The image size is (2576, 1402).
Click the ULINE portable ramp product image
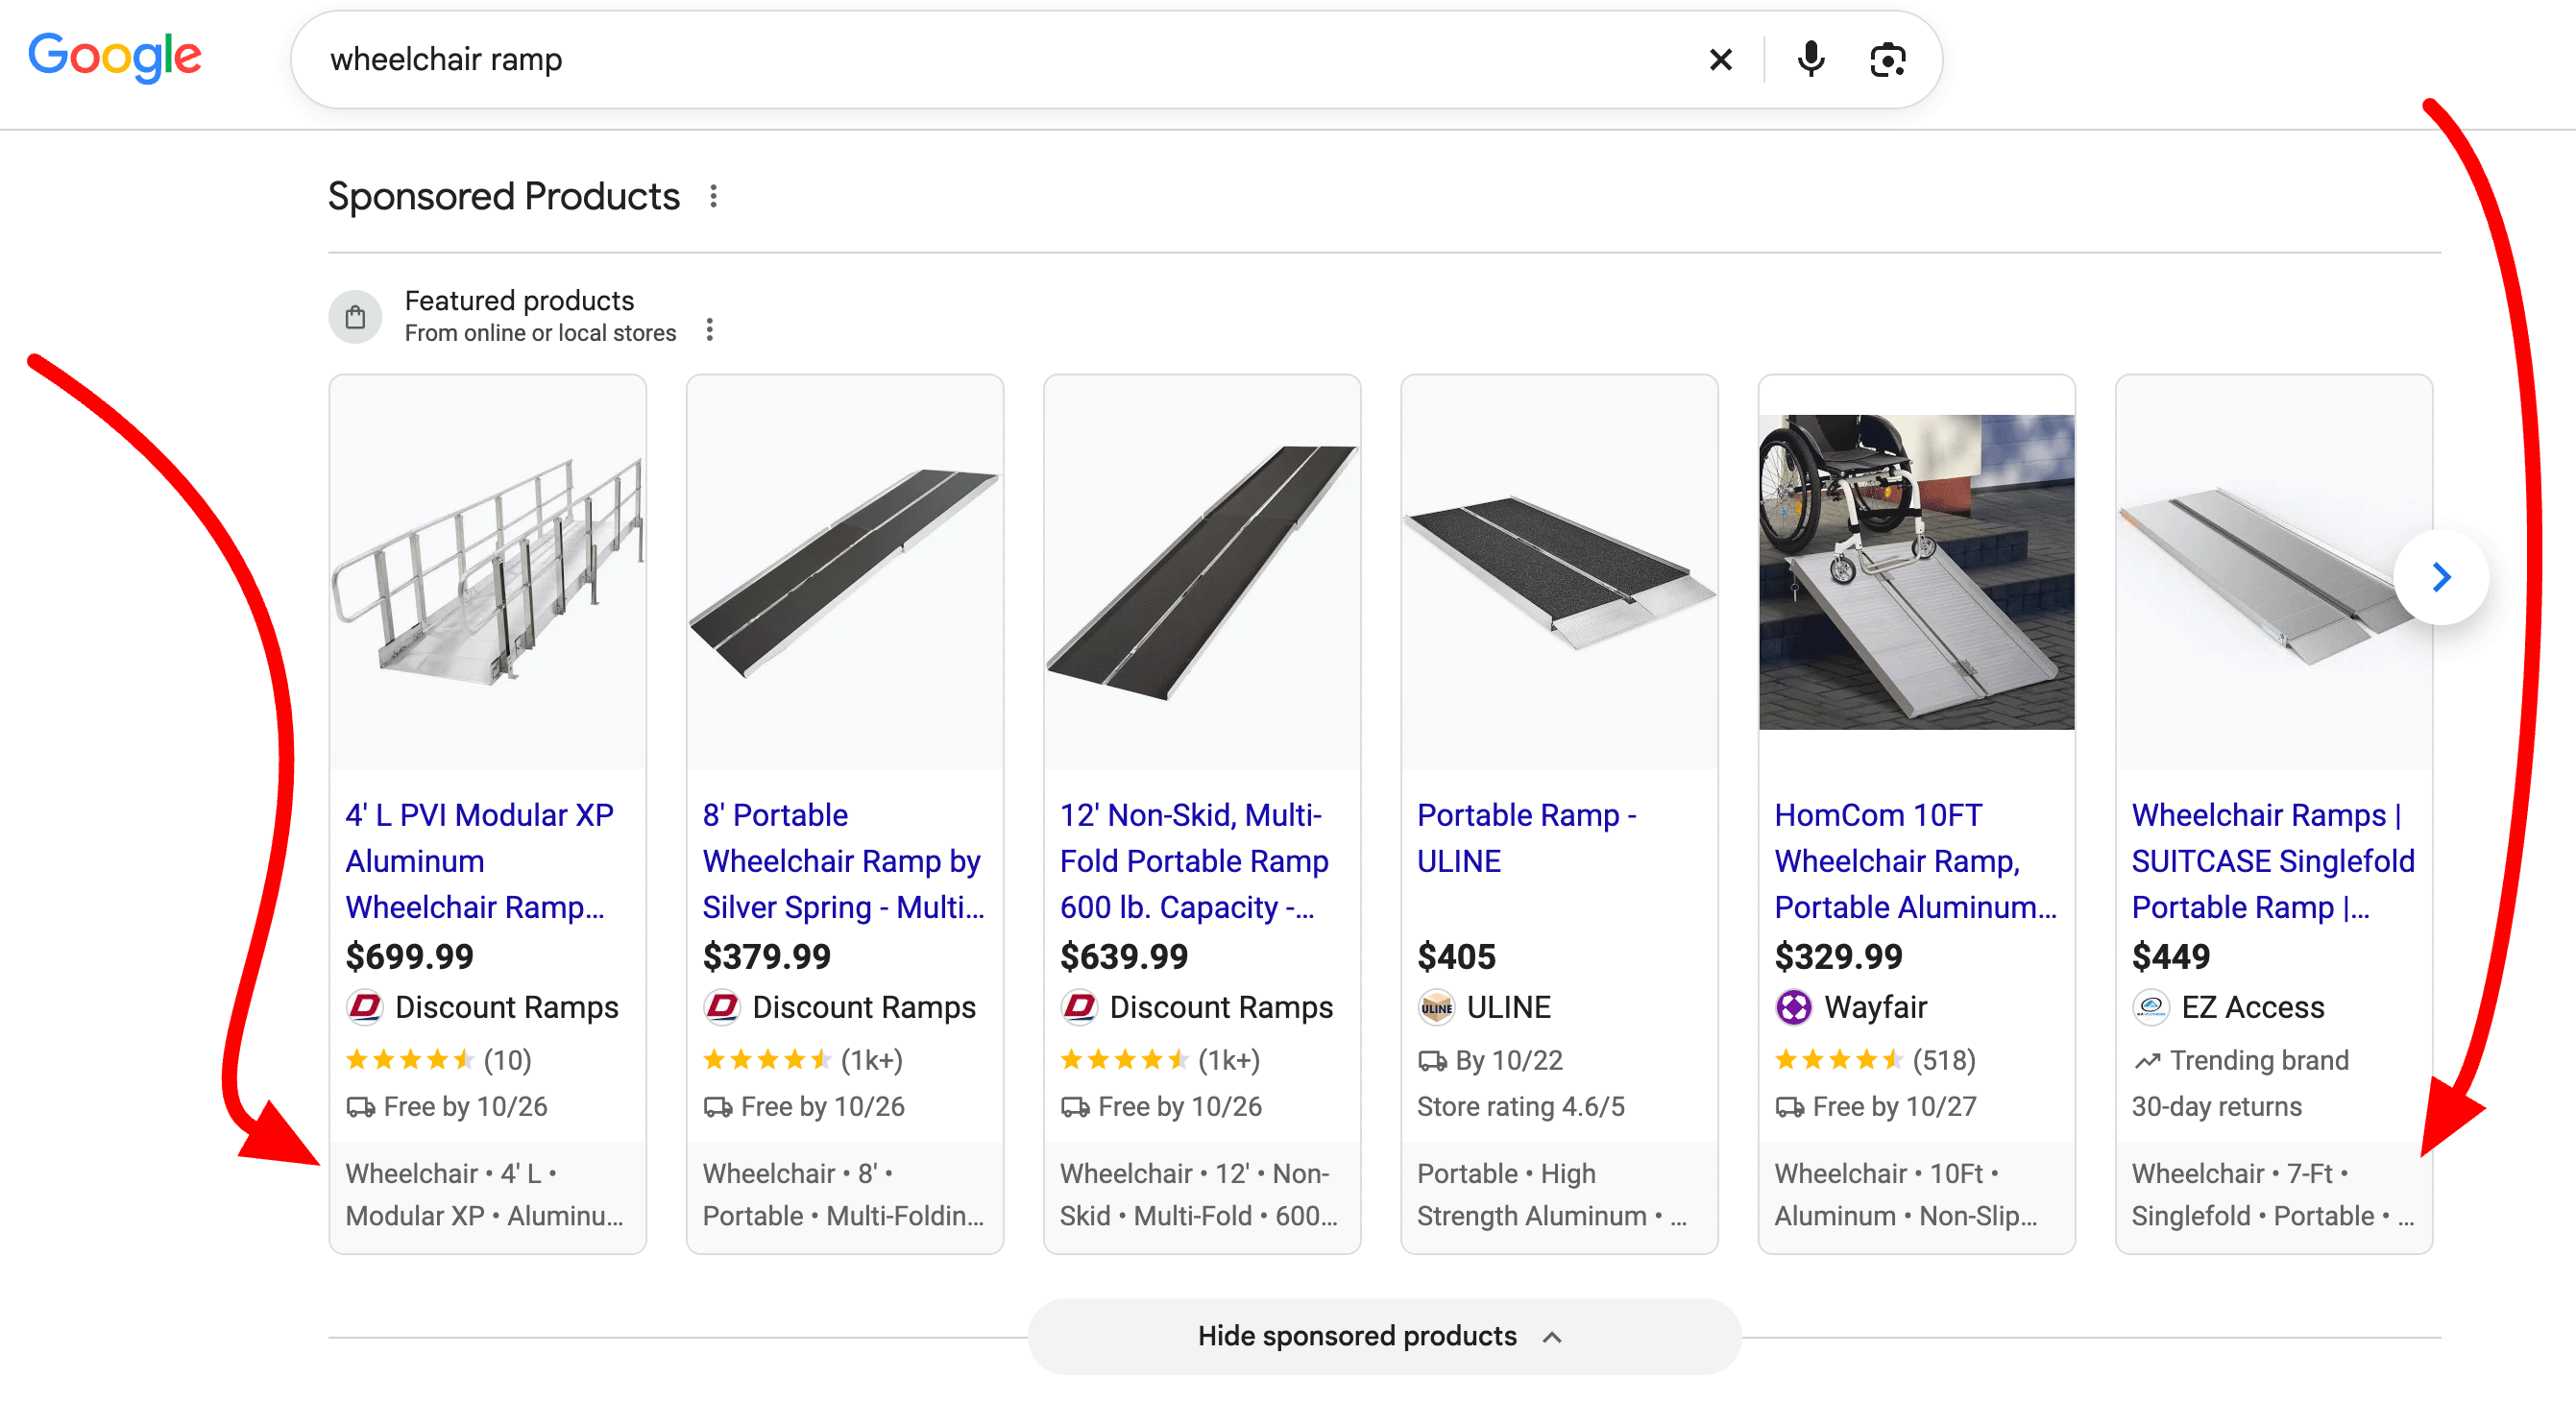(1559, 572)
